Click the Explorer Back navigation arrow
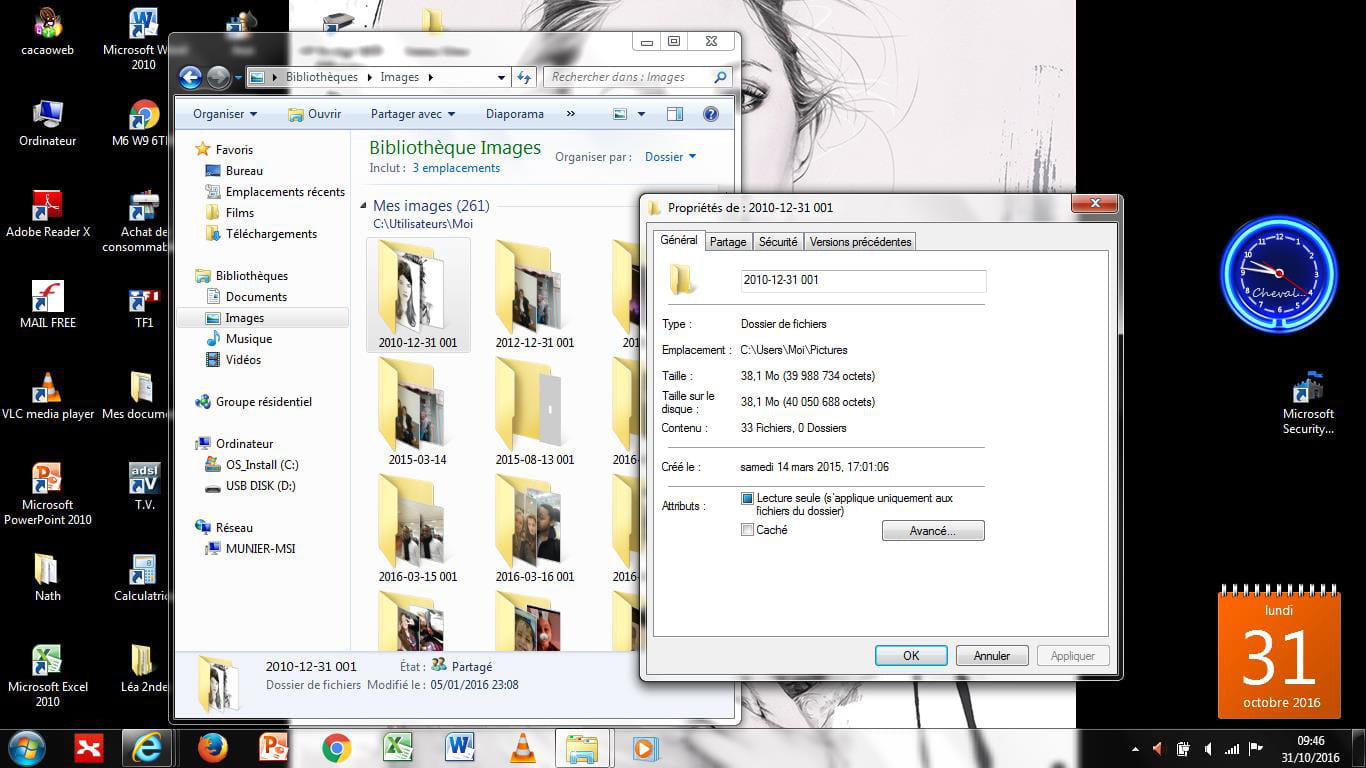 [x=190, y=77]
